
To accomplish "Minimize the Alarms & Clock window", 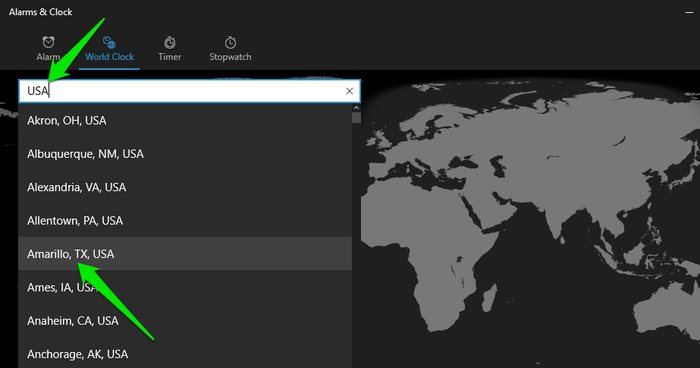I will tap(689, 12).
